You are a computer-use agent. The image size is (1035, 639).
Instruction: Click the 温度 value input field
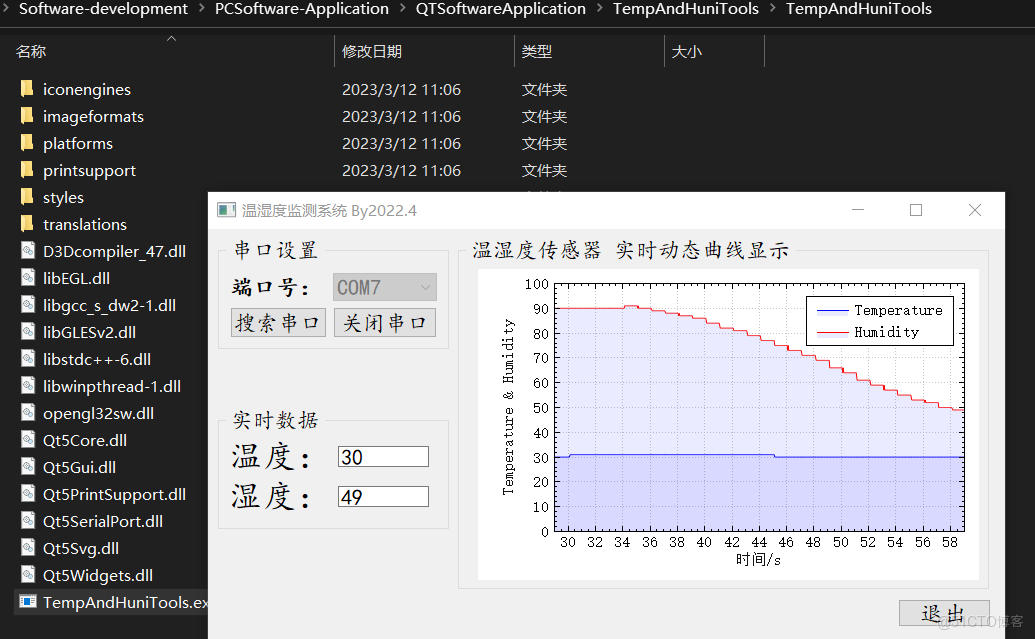click(x=383, y=456)
